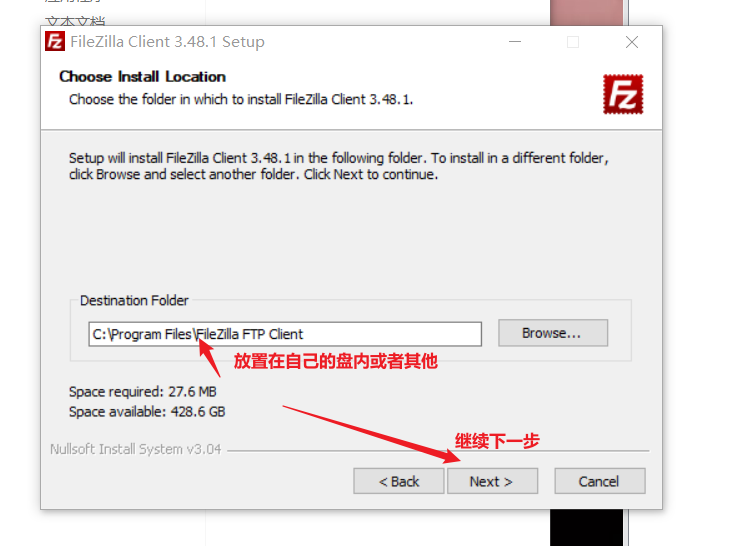This screenshot has width=744, height=546.
Task: Click the red '继续下一步' annotation text
Action: 497,441
